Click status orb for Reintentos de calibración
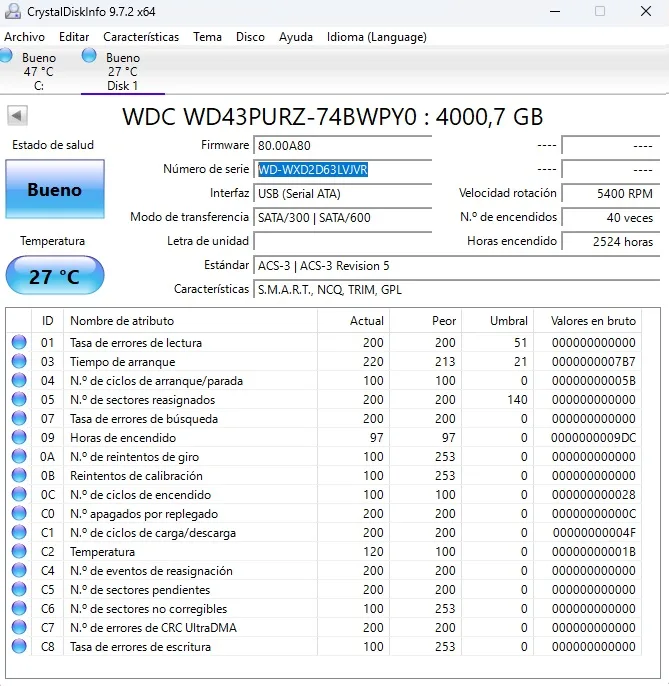This screenshot has width=669, height=686. click(19, 476)
